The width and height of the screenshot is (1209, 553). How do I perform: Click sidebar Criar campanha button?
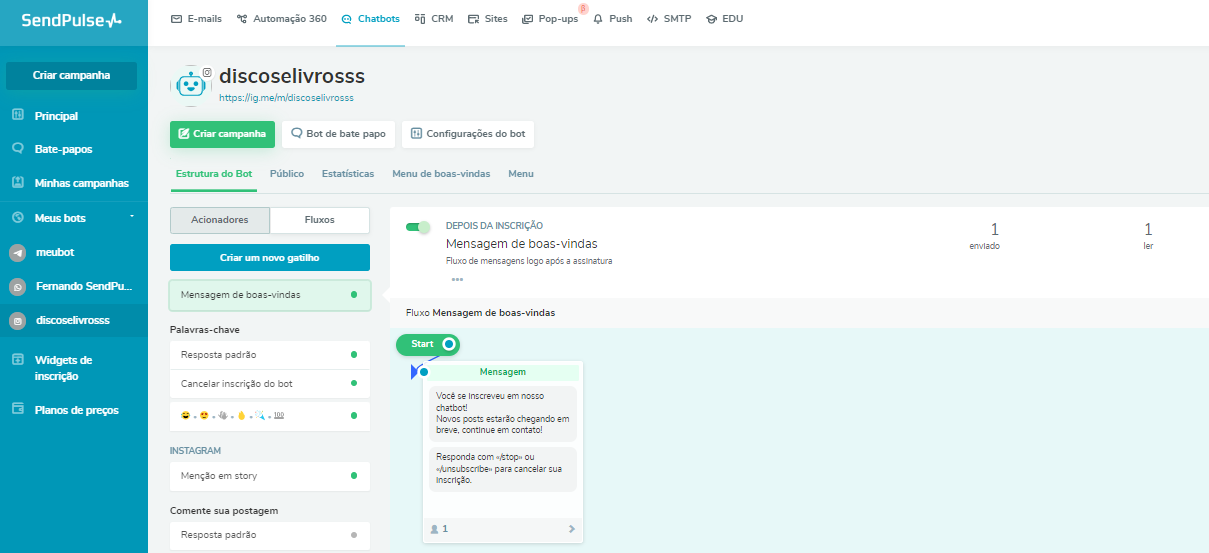pyautogui.click(x=72, y=75)
